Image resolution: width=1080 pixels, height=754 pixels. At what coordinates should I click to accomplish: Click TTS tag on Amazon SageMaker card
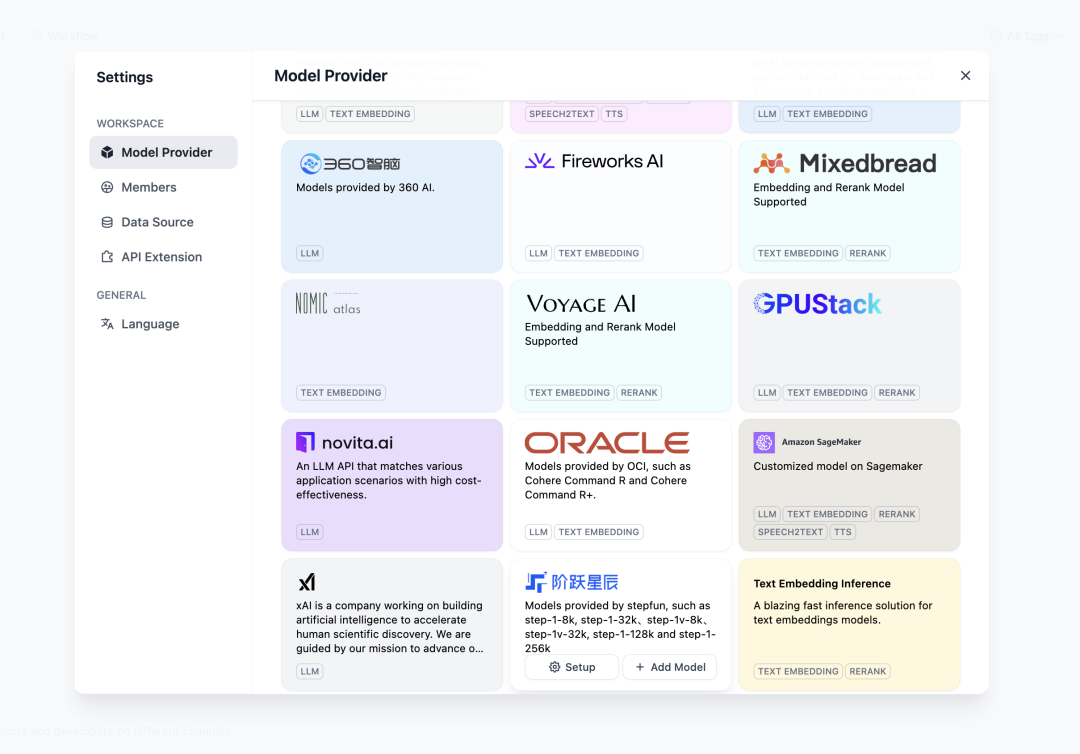(x=842, y=532)
